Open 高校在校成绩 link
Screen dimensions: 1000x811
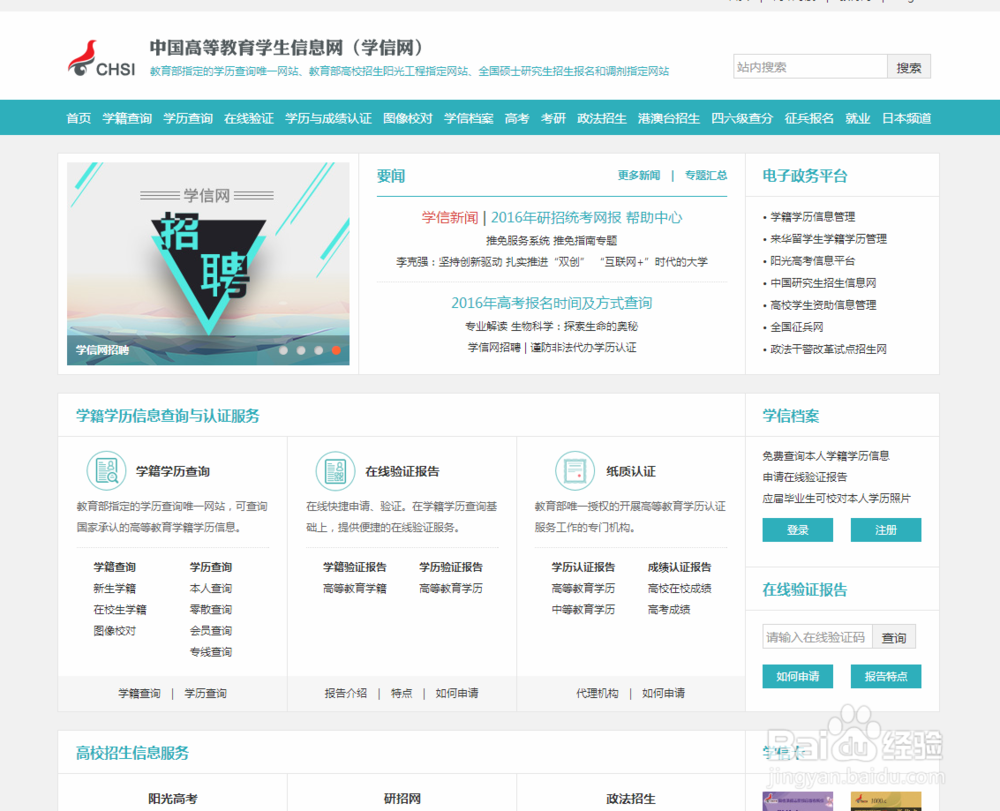point(679,588)
